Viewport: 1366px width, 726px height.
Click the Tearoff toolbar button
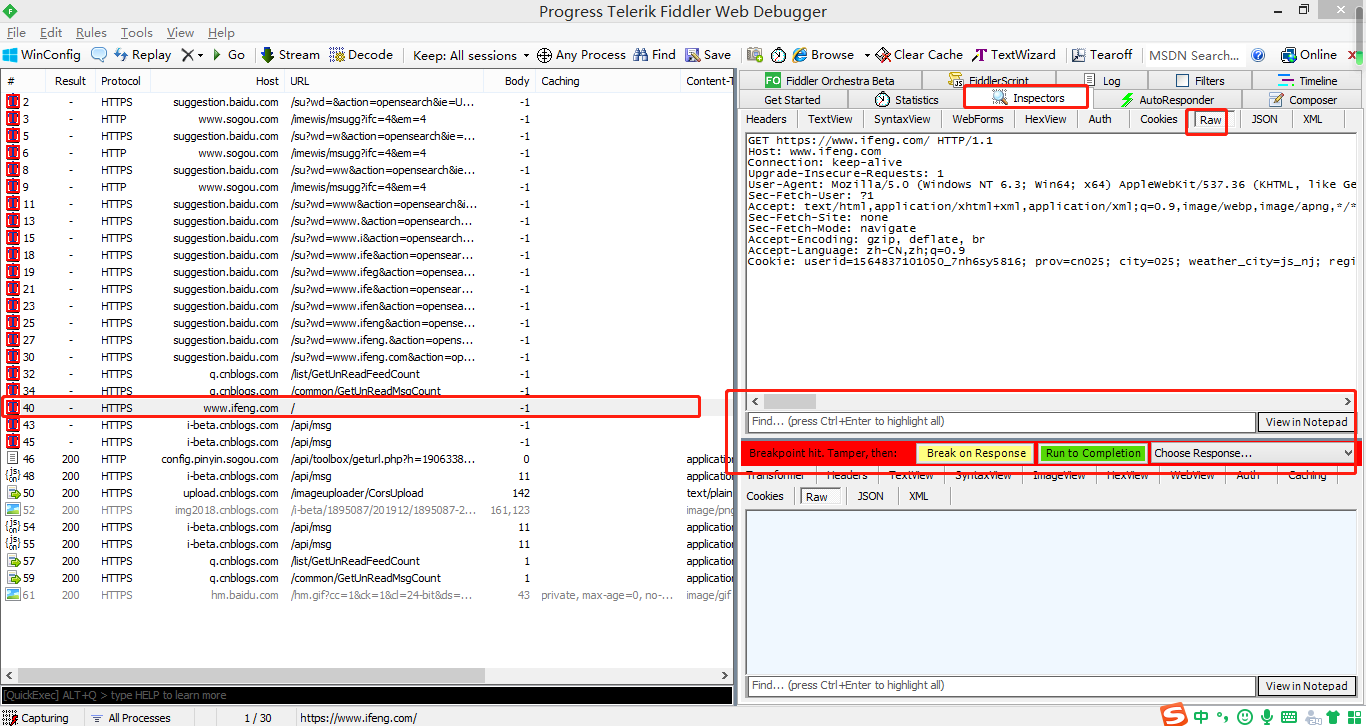(1102, 55)
